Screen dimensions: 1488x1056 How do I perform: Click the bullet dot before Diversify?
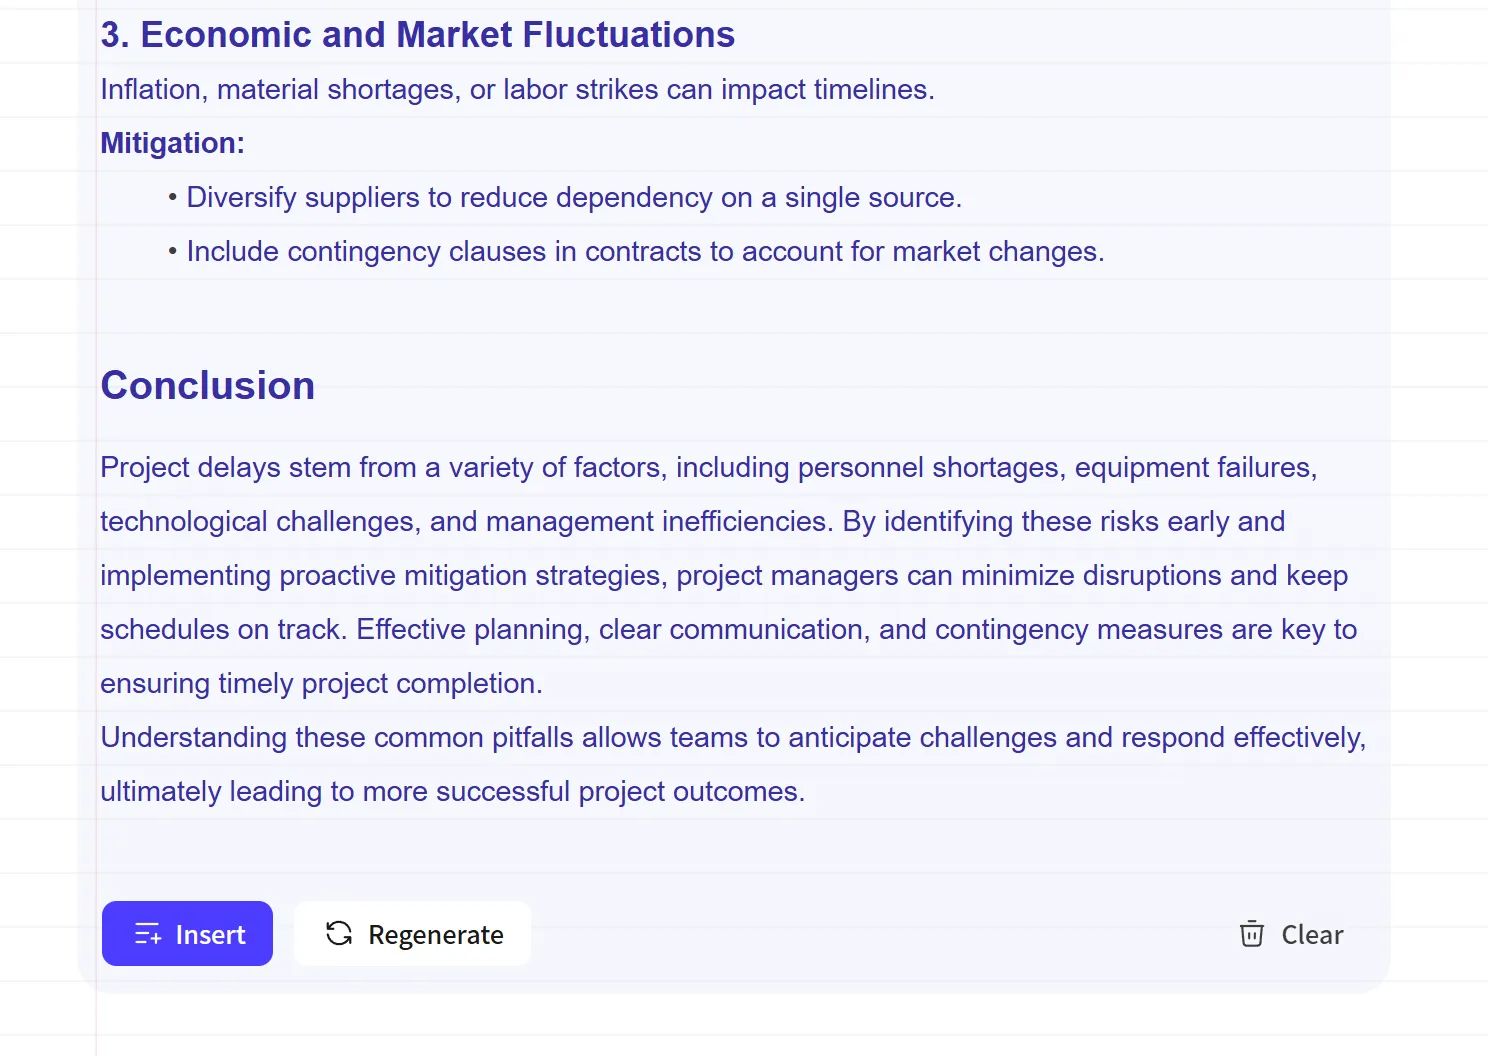(x=173, y=197)
